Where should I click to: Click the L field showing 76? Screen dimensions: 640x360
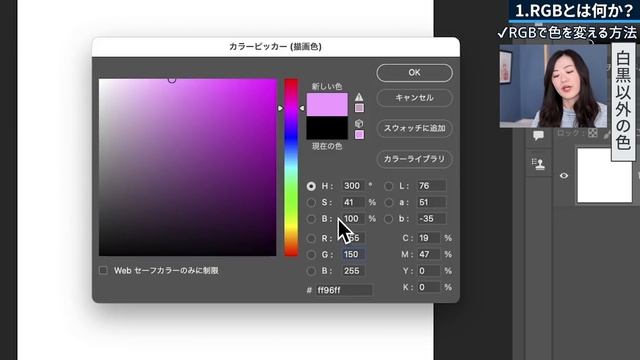point(431,186)
